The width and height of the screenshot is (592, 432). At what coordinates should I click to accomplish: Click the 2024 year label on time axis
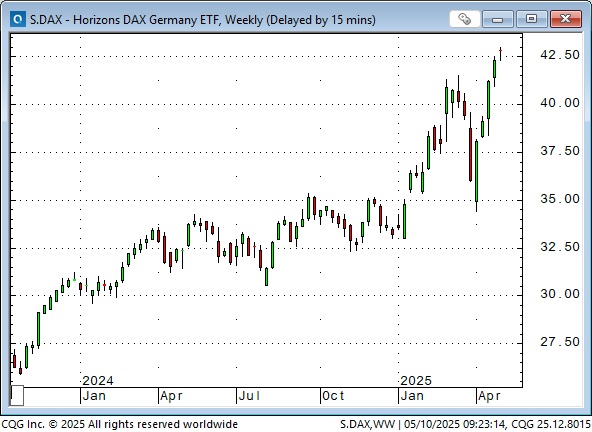click(x=98, y=380)
